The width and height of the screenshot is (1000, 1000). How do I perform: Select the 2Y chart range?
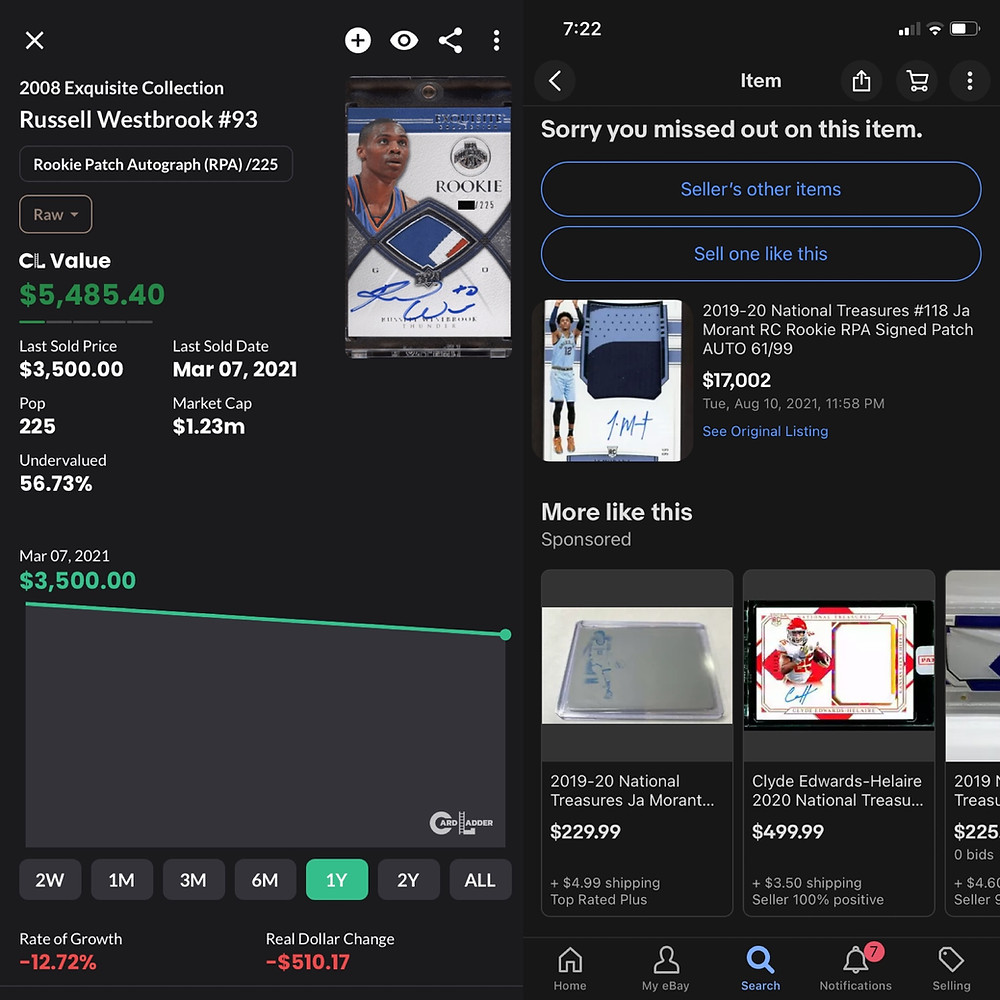[408, 879]
